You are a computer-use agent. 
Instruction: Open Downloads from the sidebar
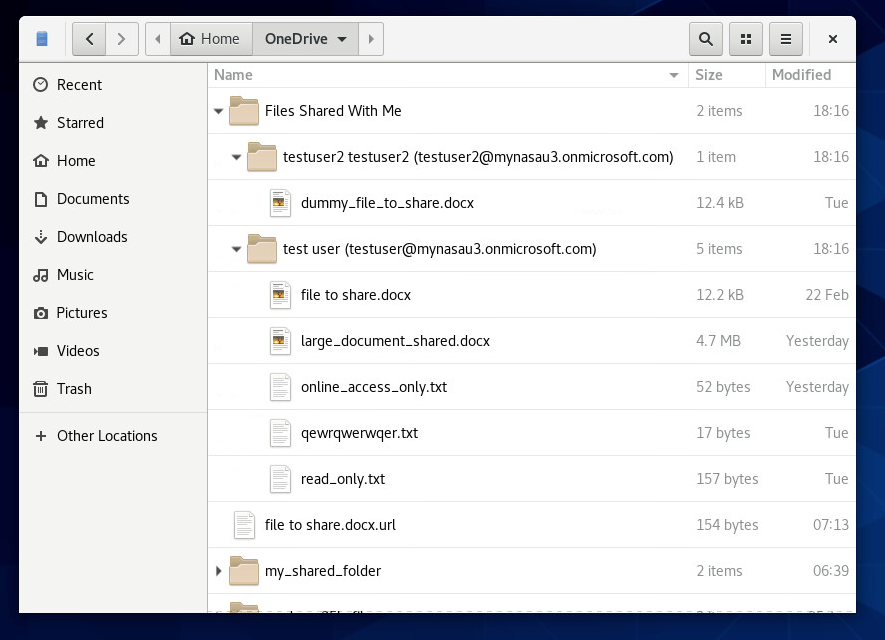(92, 237)
